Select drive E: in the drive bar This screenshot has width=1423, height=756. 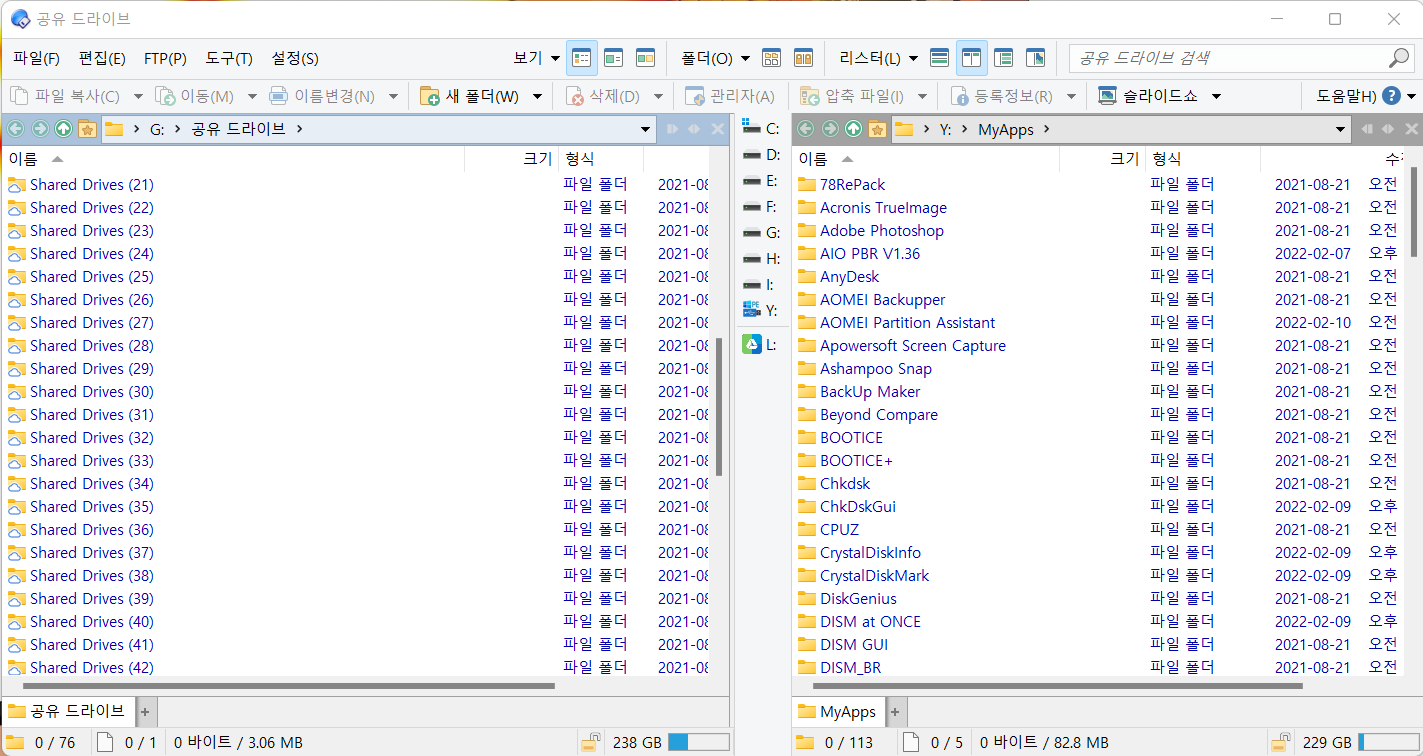pos(761,181)
